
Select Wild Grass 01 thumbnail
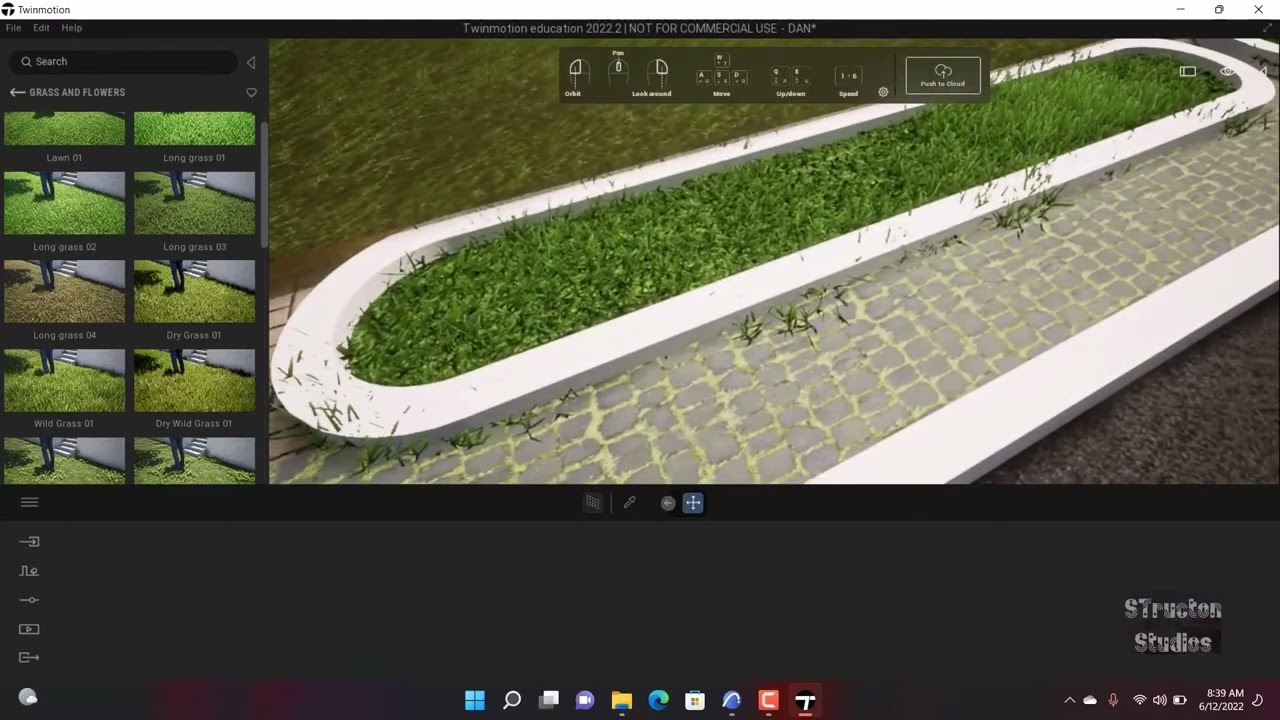(64, 380)
